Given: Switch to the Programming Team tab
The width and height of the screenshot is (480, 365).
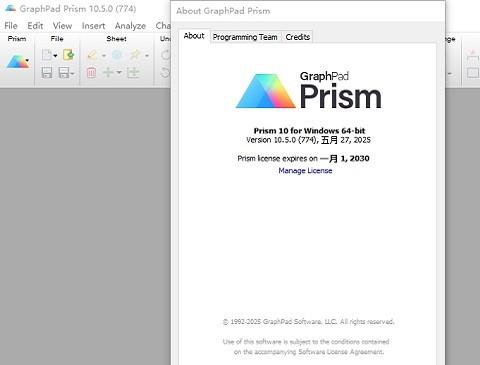Looking at the screenshot, I should point(245,37).
